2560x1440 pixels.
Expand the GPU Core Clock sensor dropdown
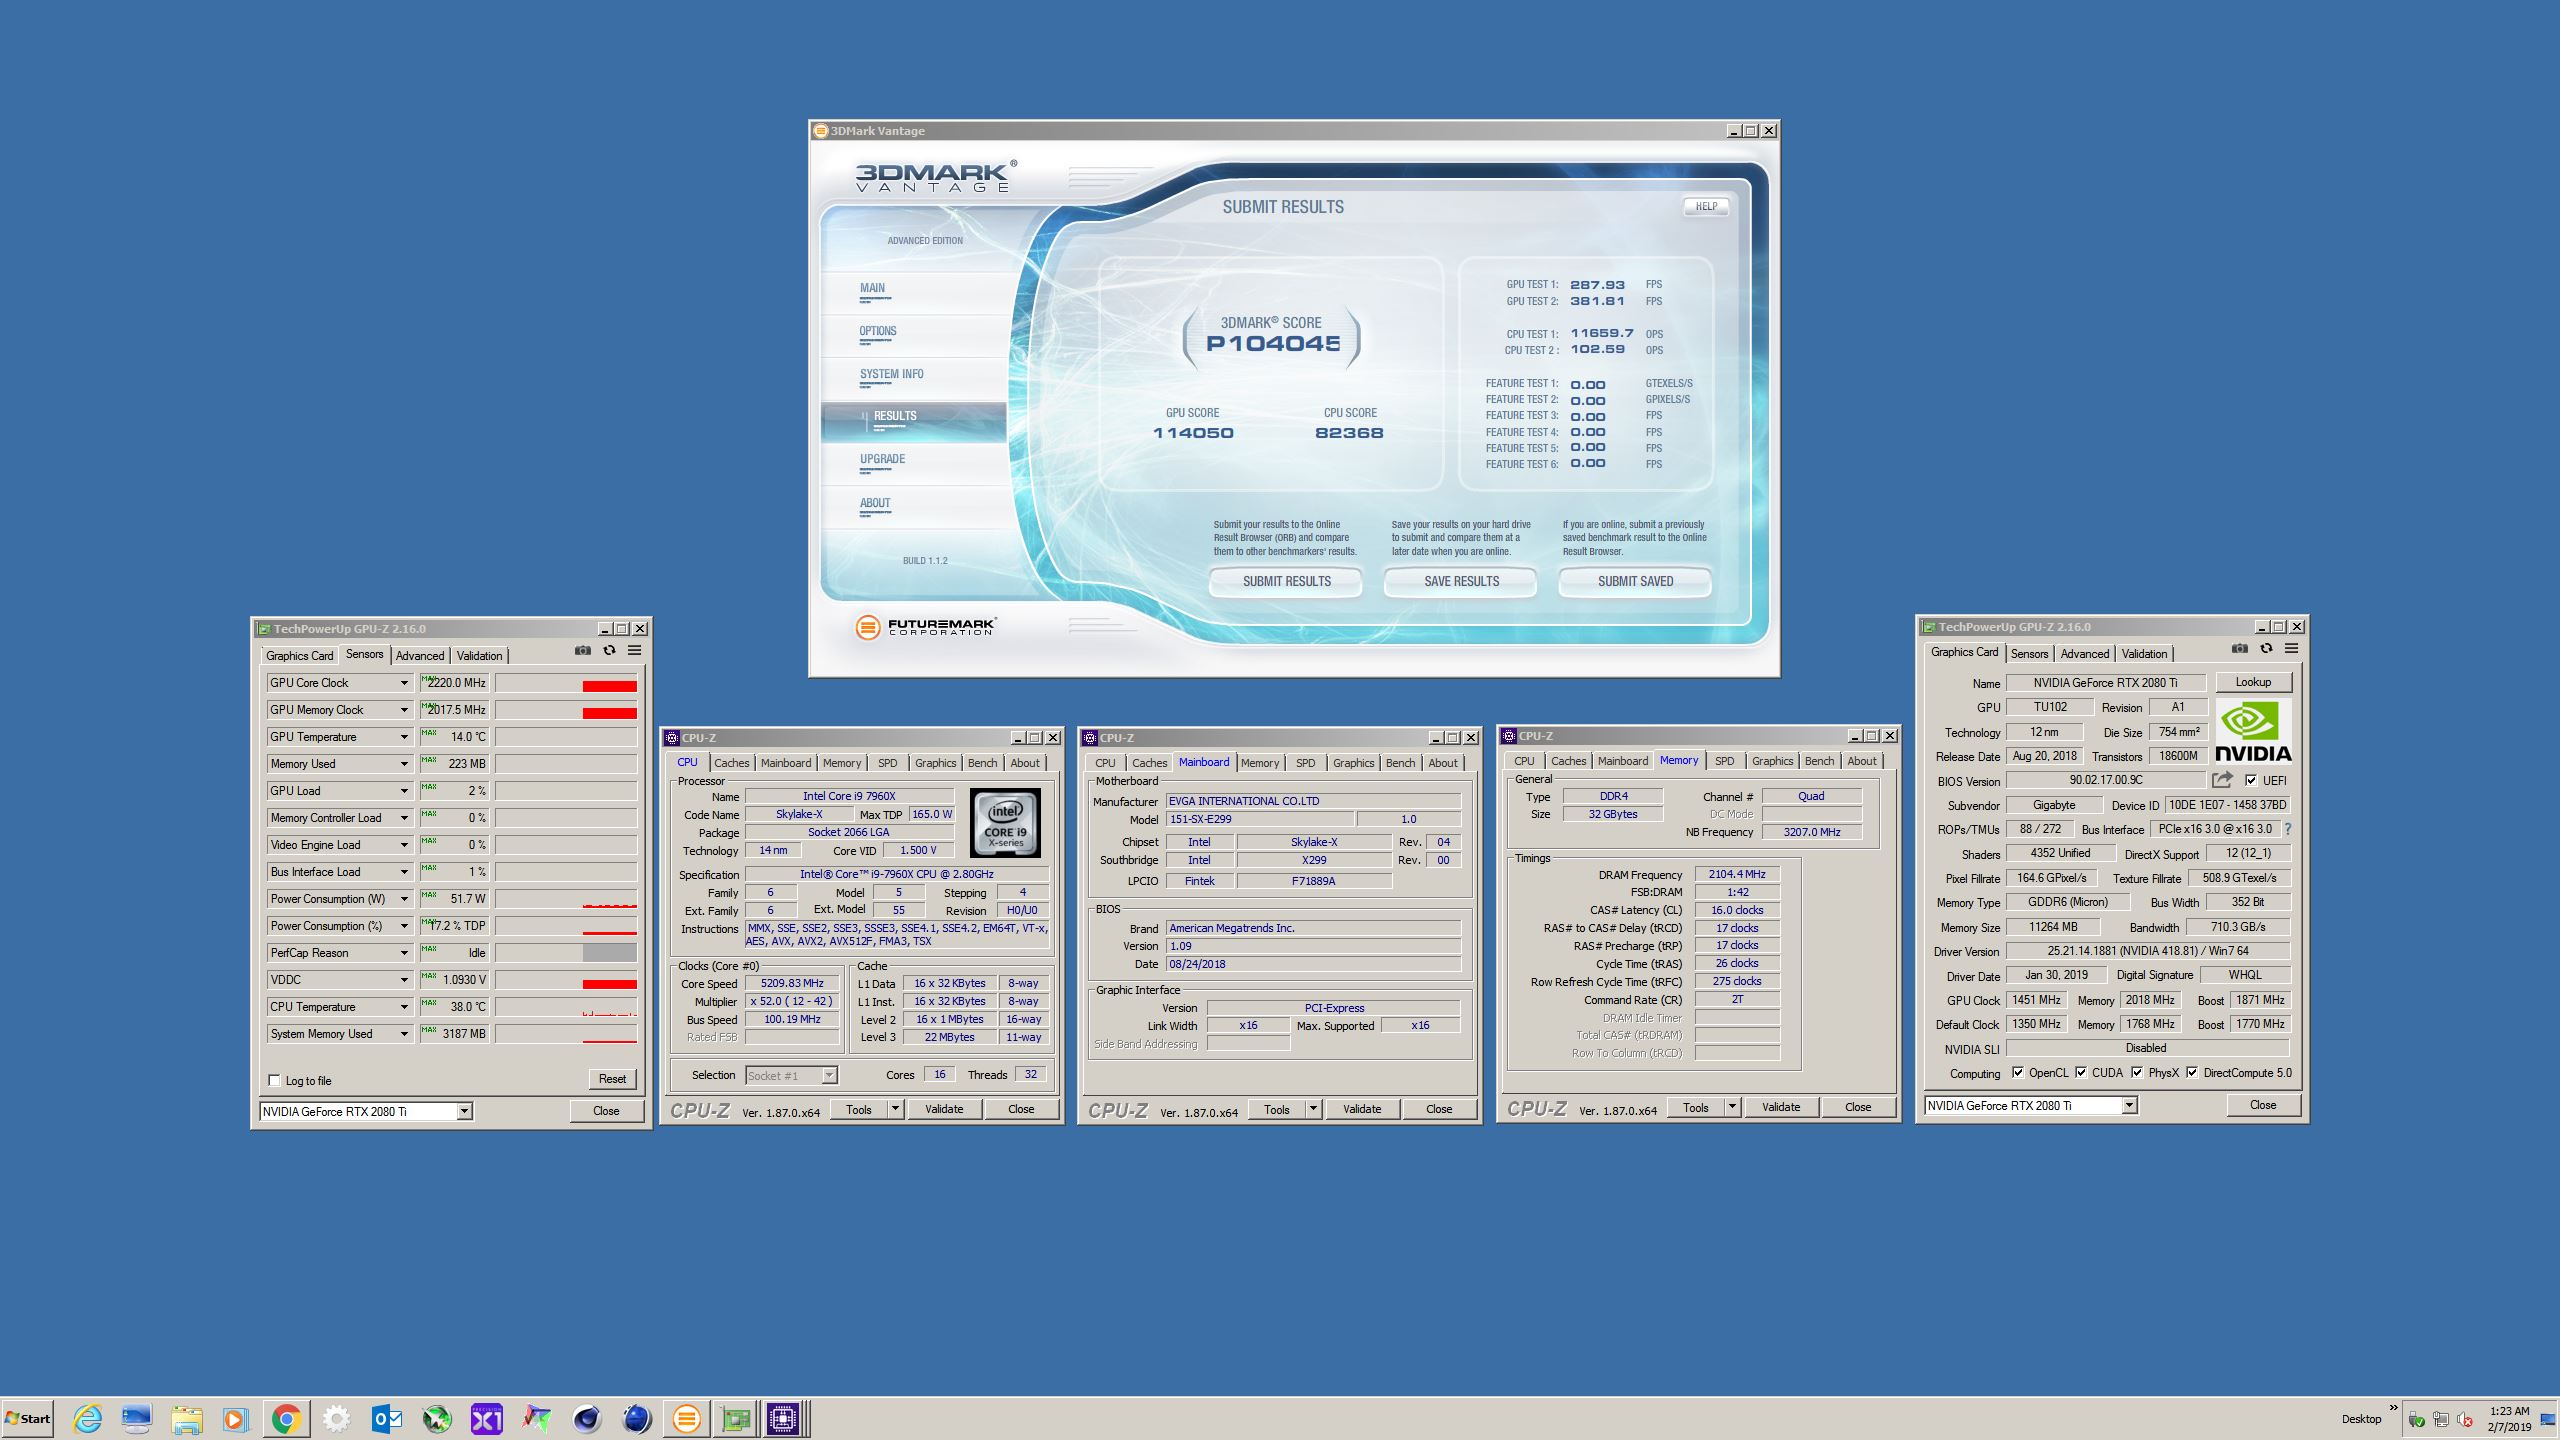click(x=404, y=683)
